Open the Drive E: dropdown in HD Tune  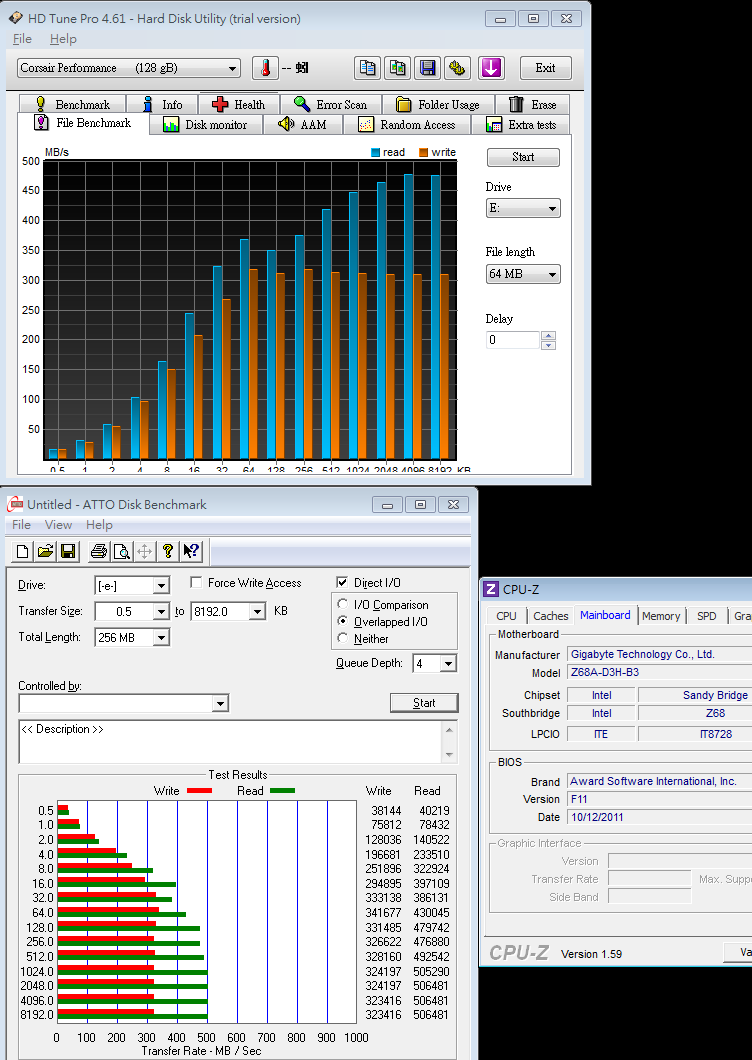pos(523,208)
